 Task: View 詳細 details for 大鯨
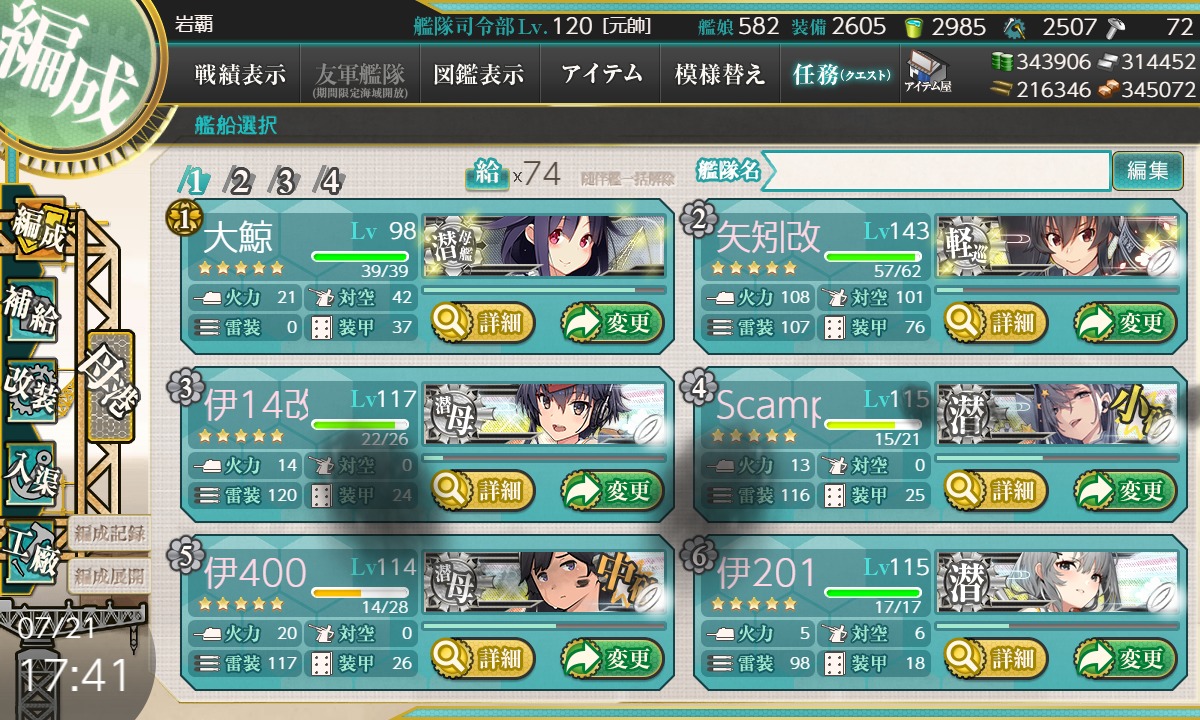[483, 322]
